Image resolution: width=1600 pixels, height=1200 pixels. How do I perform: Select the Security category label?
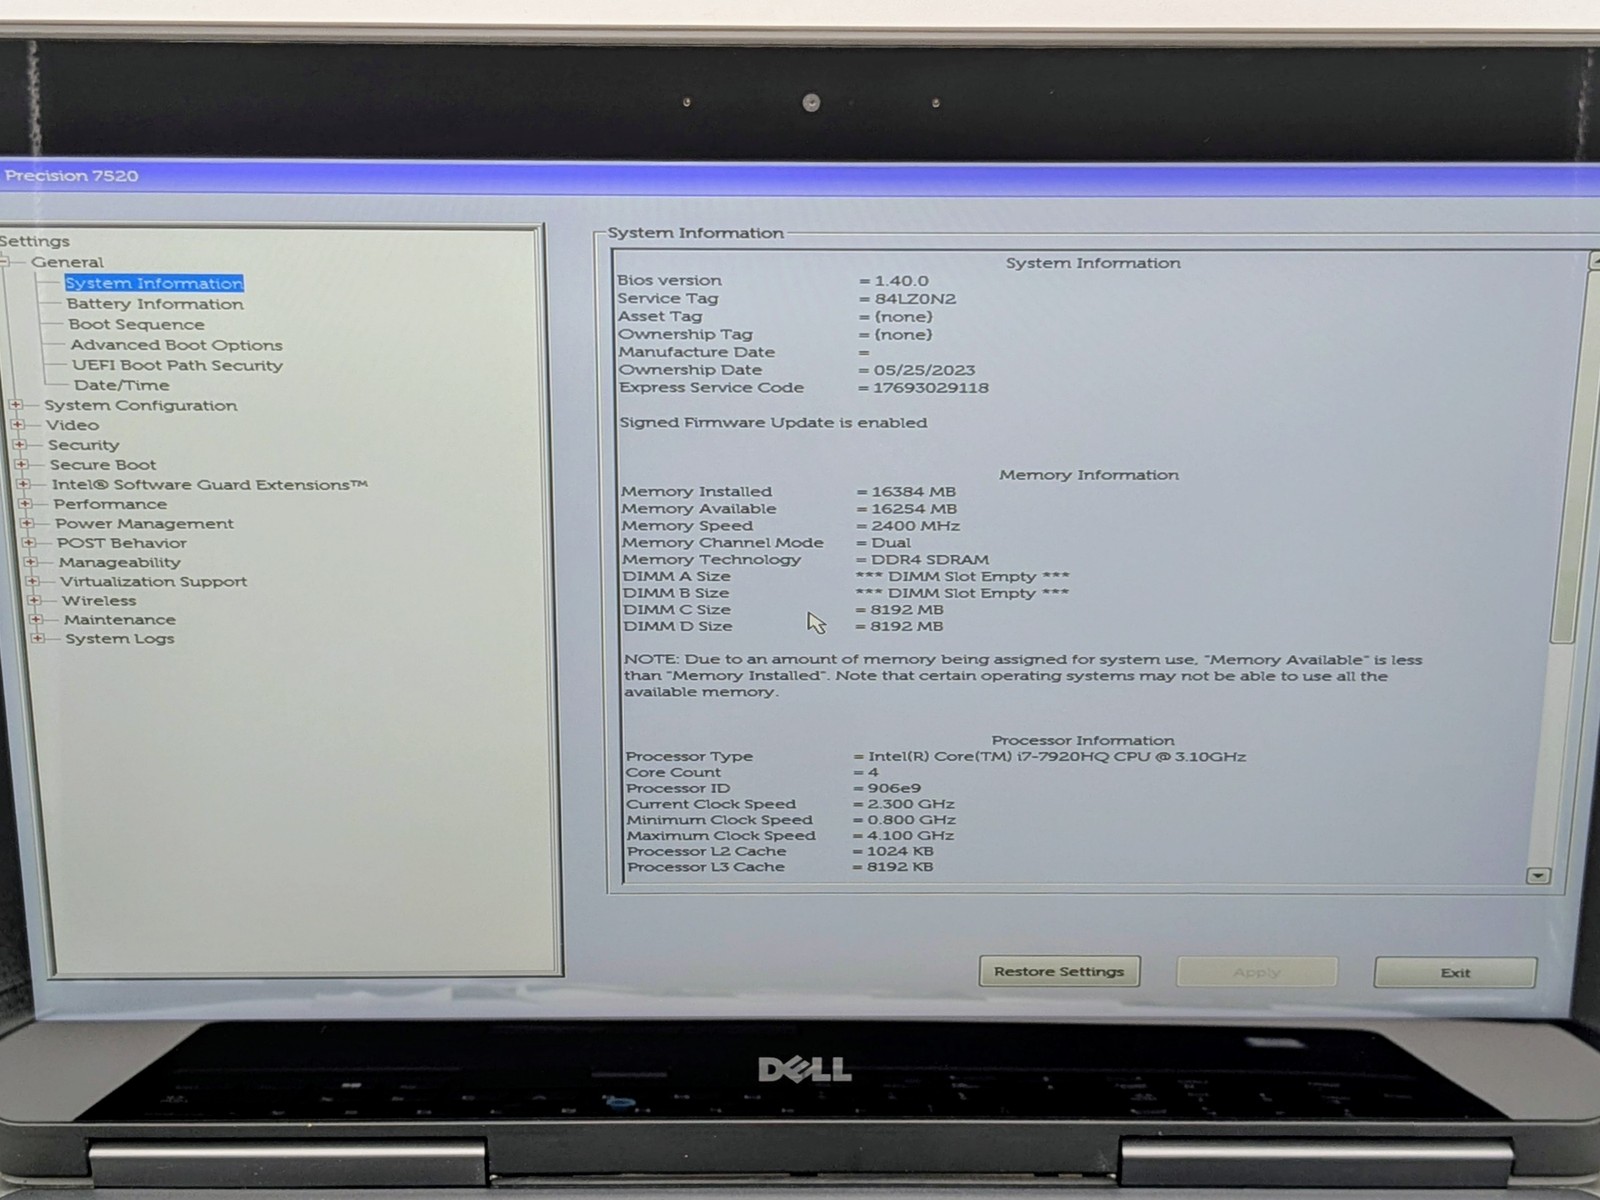(x=83, y=445)
